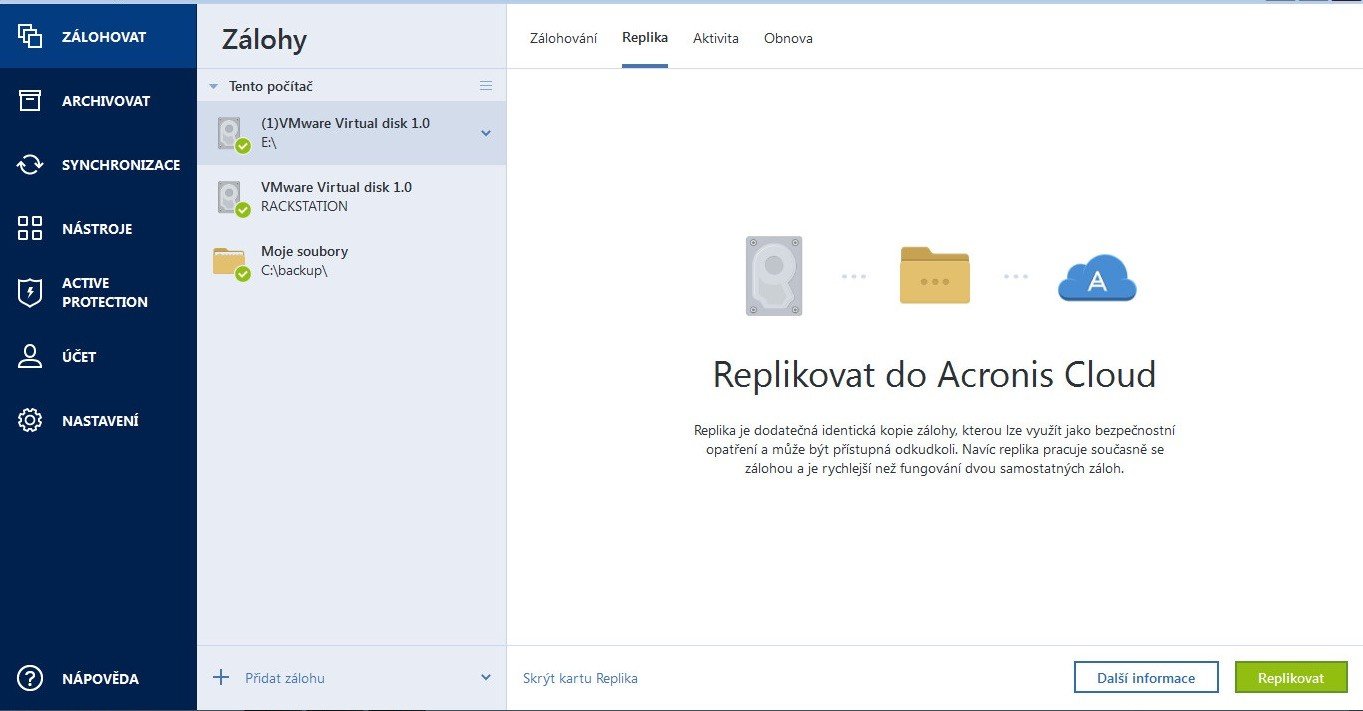Open the Účet account person icon
This screenshot has height=711, width=1363.
pos(30,357)
